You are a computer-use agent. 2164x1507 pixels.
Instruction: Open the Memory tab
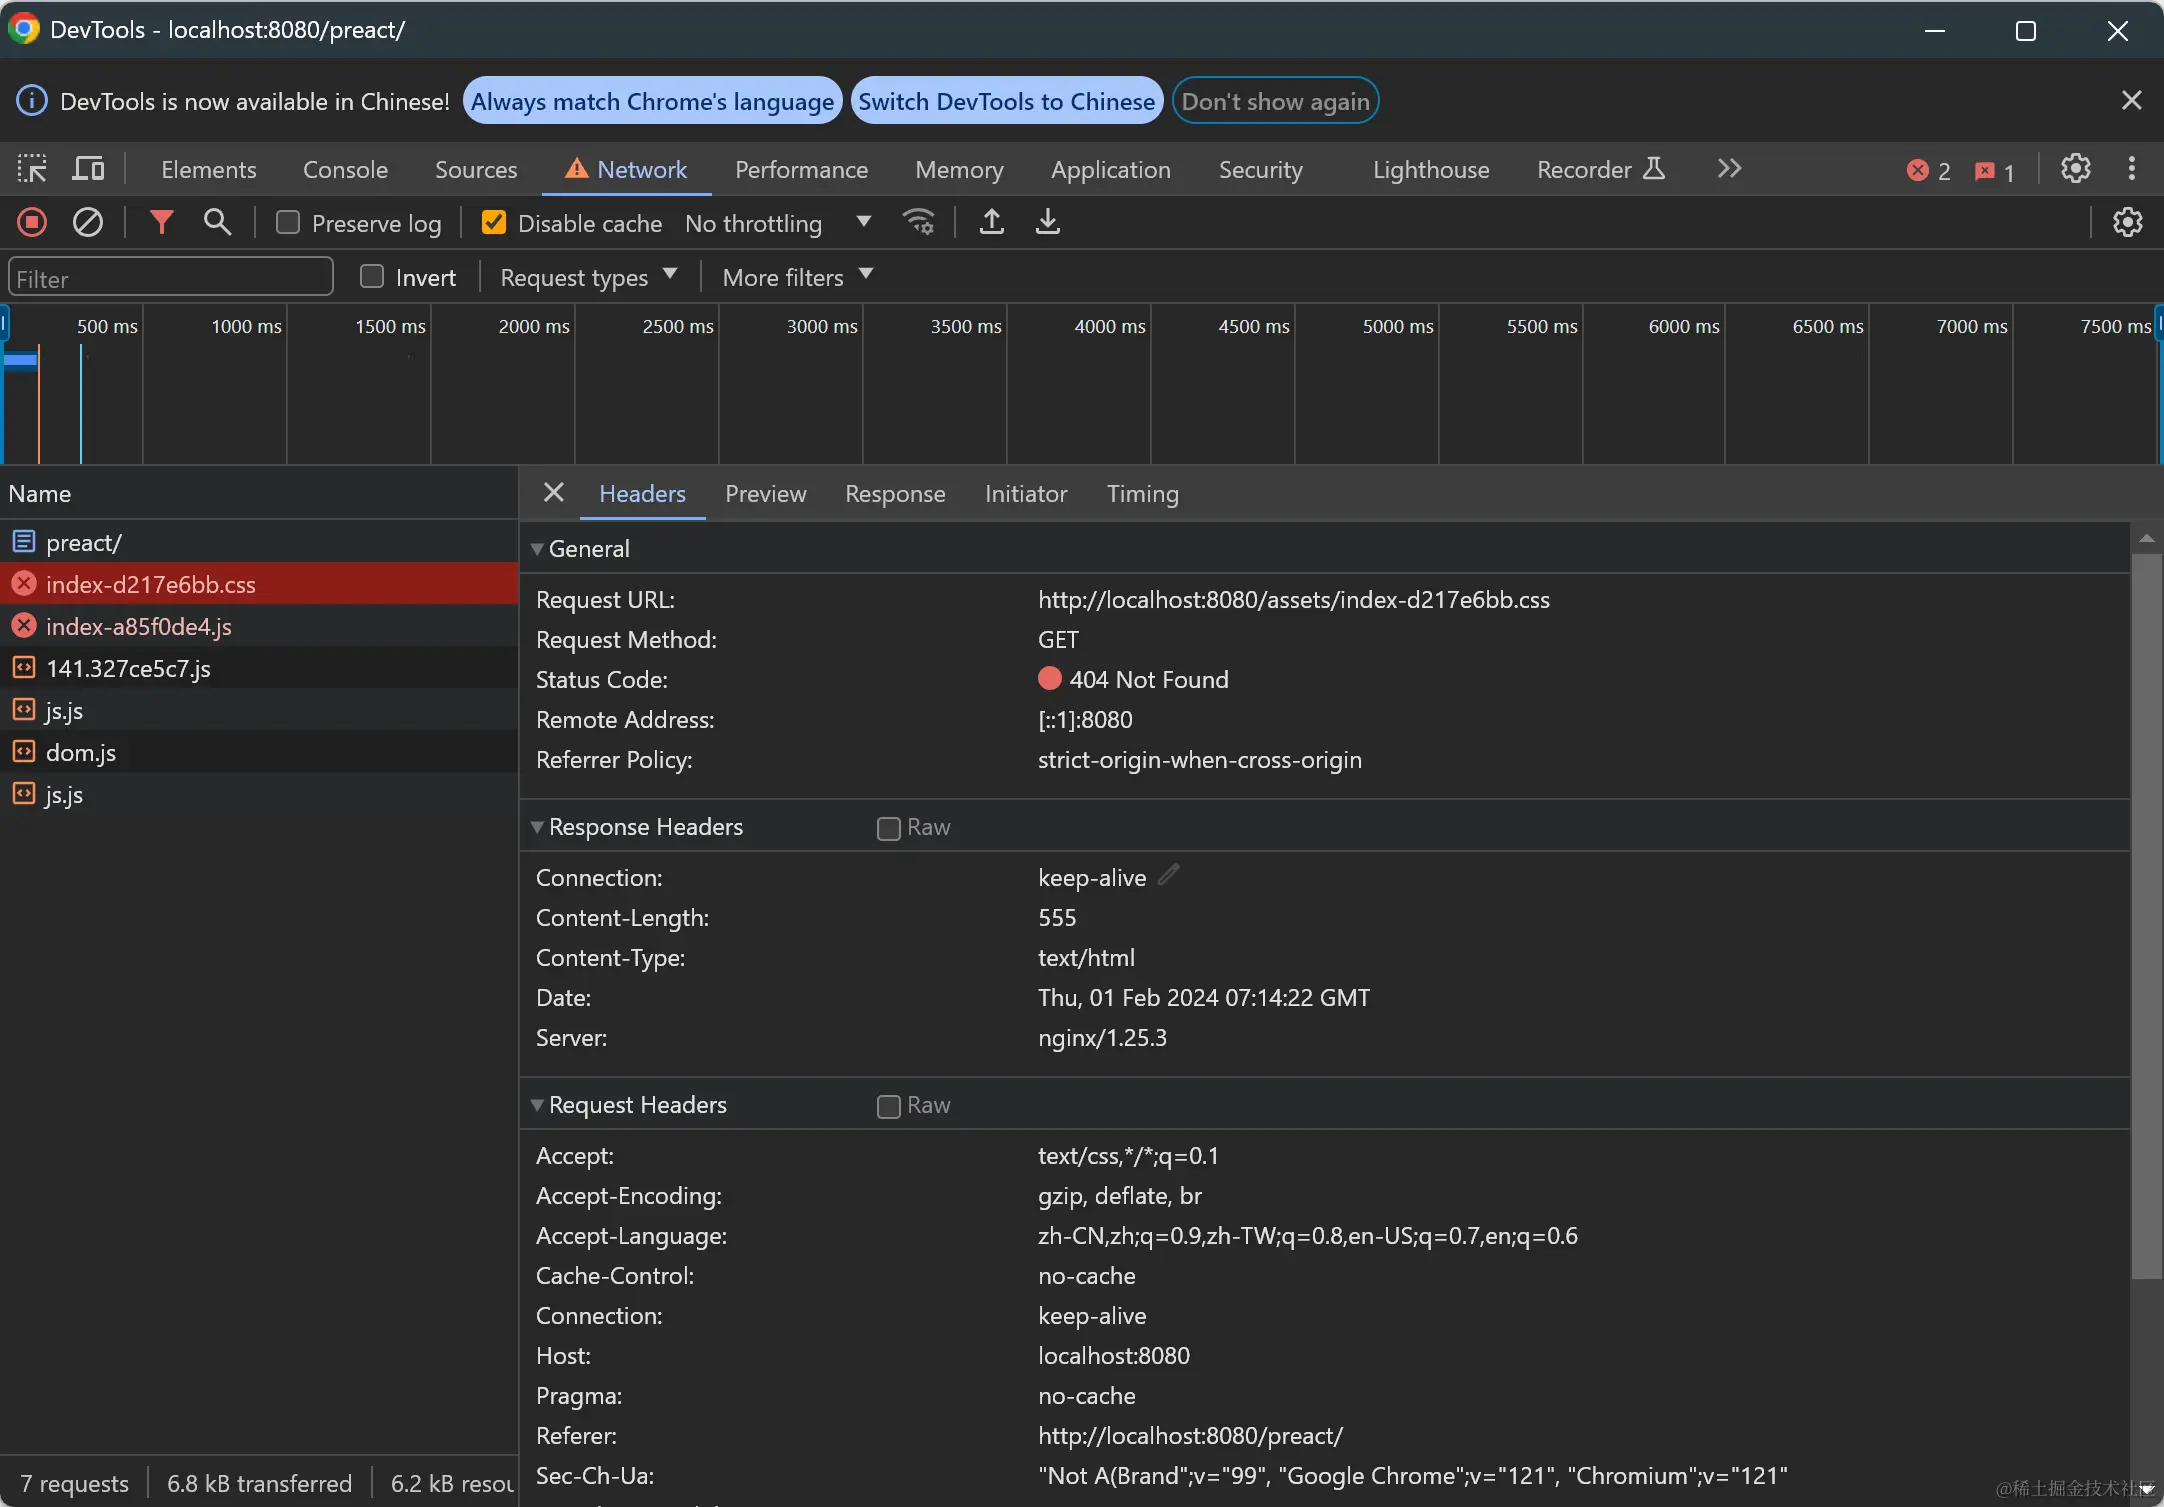tap(959, 169)
